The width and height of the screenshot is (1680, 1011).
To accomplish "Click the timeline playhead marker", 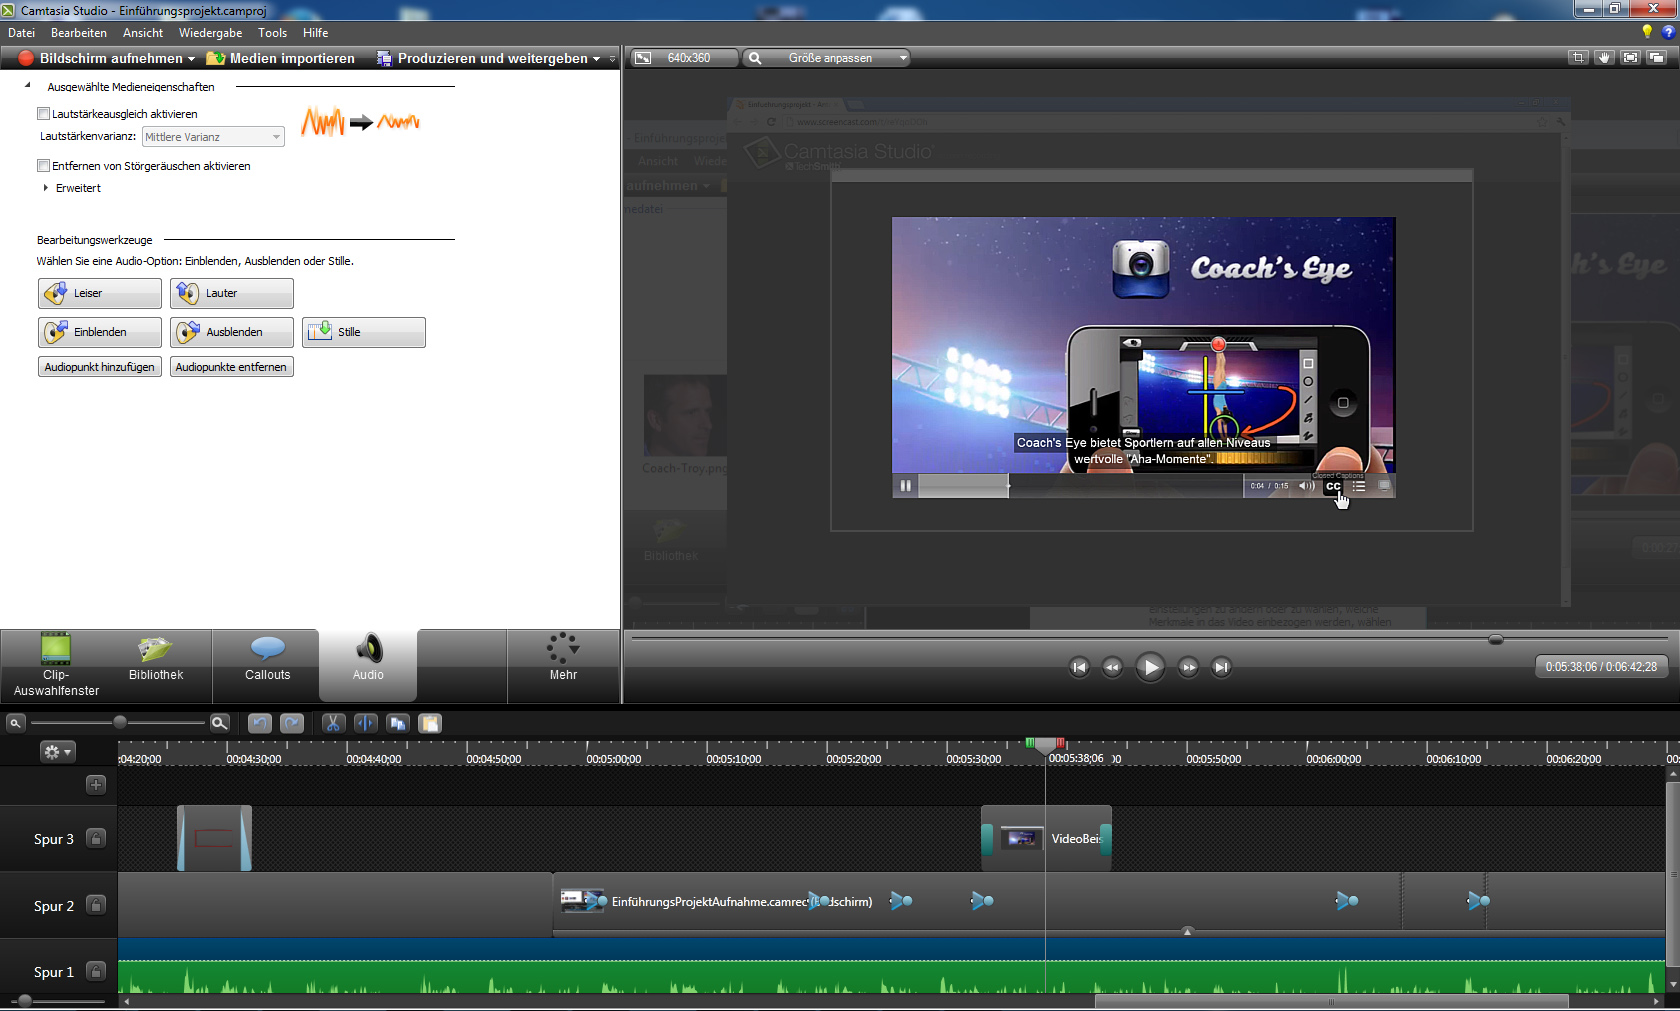I will [x=1045, y=745].
